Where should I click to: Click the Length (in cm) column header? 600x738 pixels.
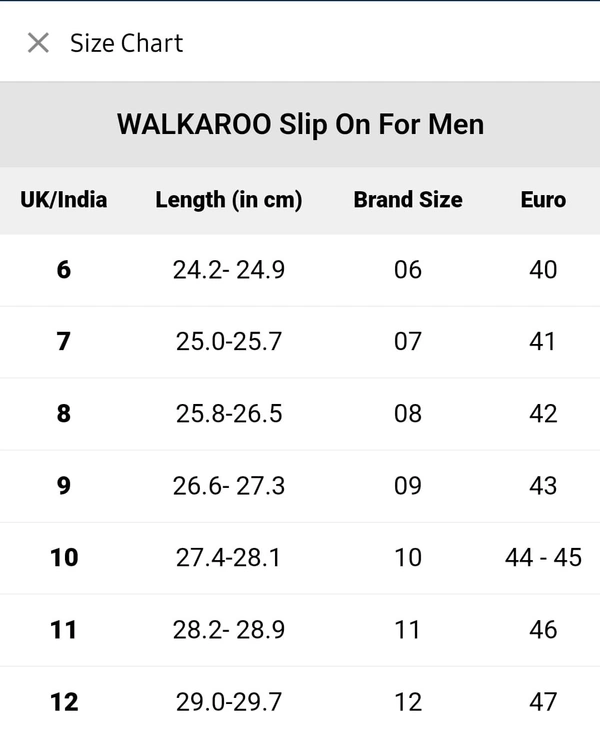(x=229, y=199)
